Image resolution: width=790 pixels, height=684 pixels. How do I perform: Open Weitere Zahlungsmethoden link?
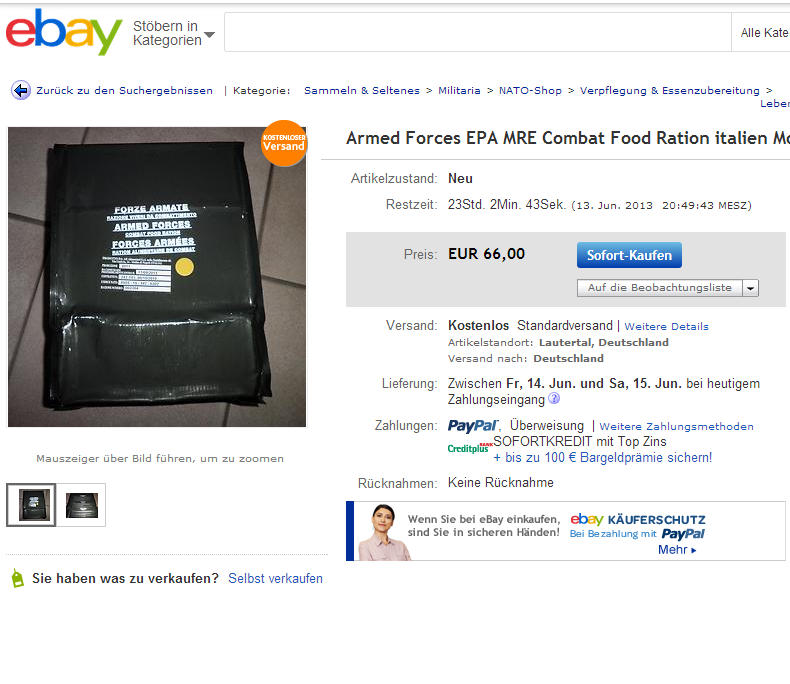pyautogui.click(x=676, y=427)
